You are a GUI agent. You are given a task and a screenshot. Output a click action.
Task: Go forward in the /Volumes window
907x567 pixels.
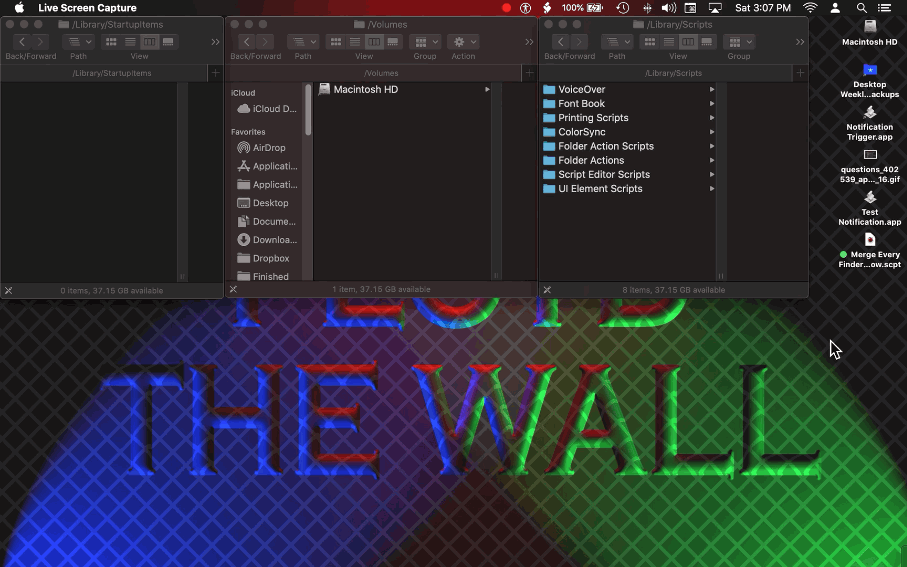265,42
